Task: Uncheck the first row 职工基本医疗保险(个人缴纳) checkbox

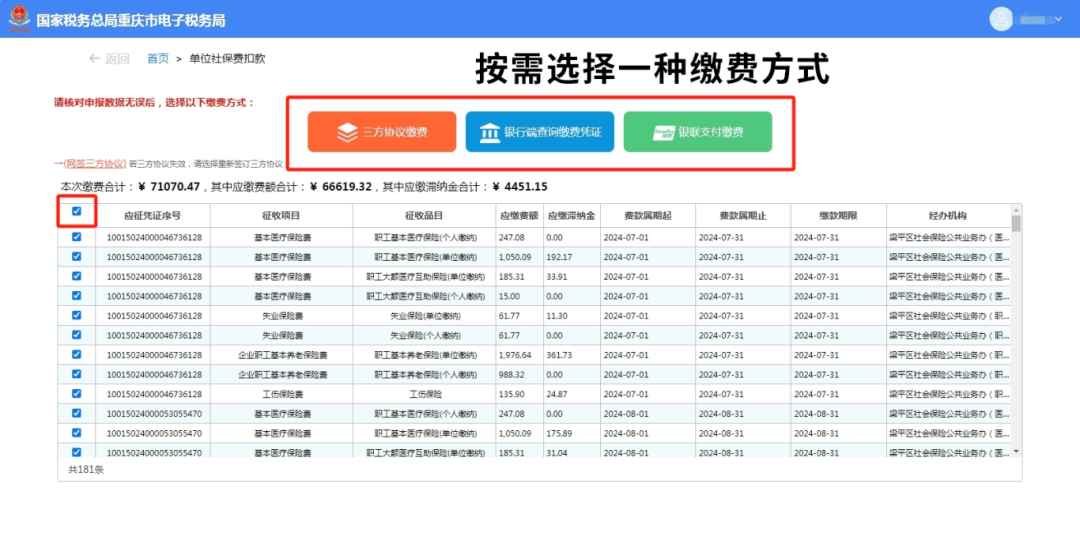Action: (x=77, y=237)
